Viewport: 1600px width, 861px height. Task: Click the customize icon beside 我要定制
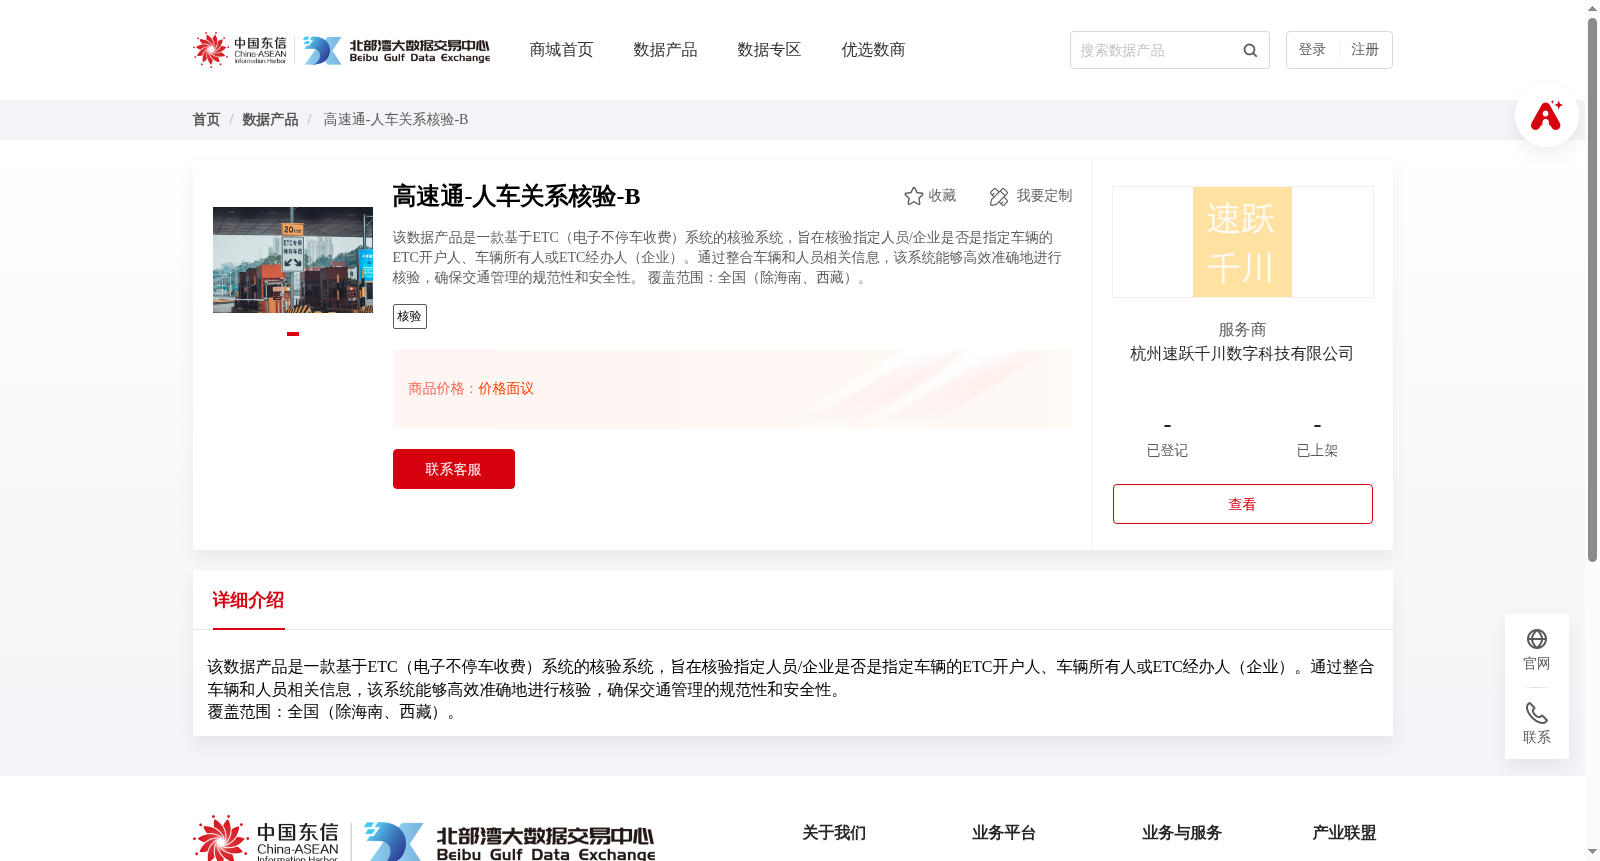(x=999, y=196)
